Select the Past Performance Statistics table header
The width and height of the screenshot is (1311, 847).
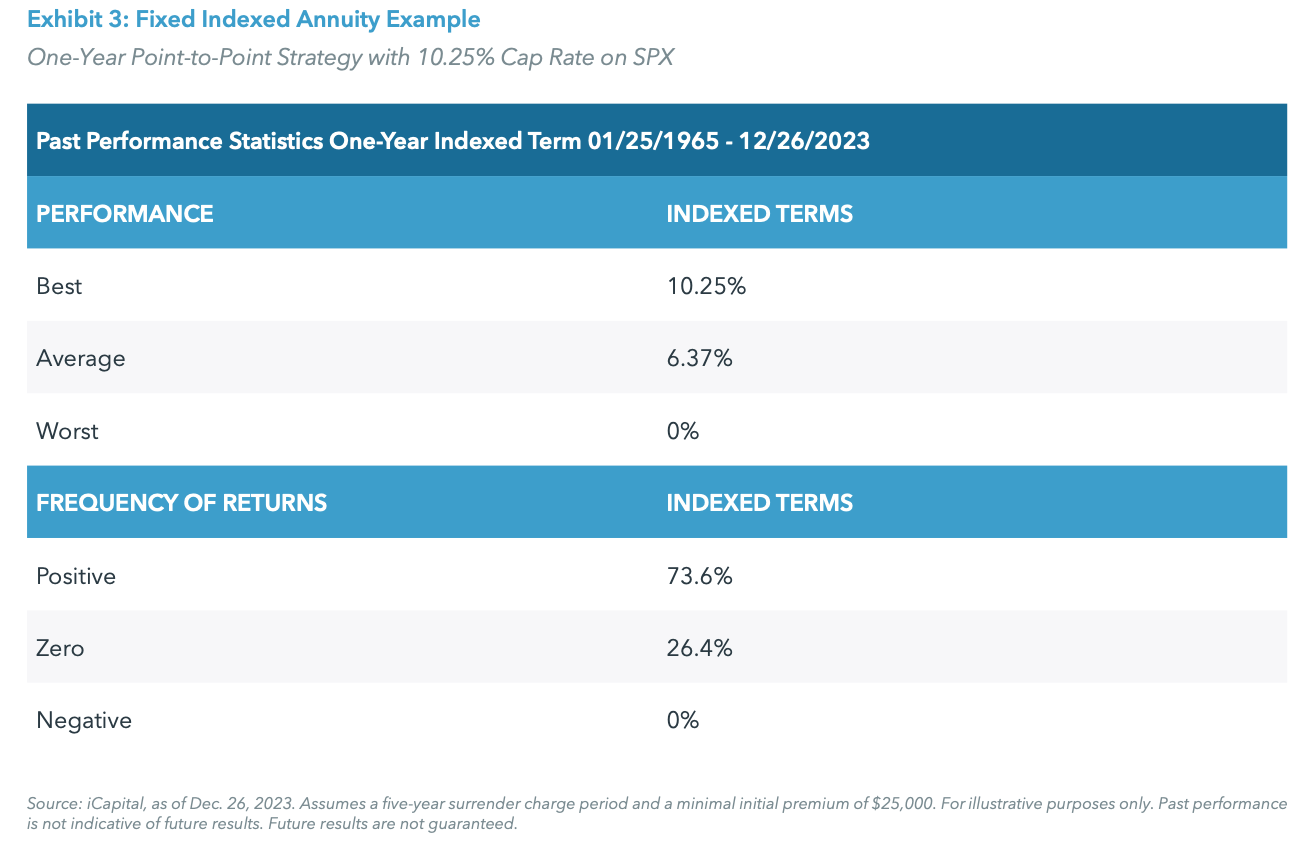point(453,141)
